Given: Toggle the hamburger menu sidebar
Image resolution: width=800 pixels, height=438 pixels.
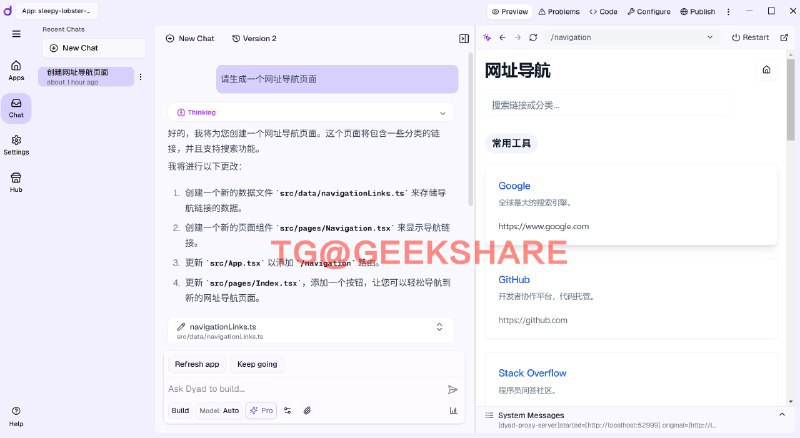Looking at the screenshot, I should click(16, 33).
